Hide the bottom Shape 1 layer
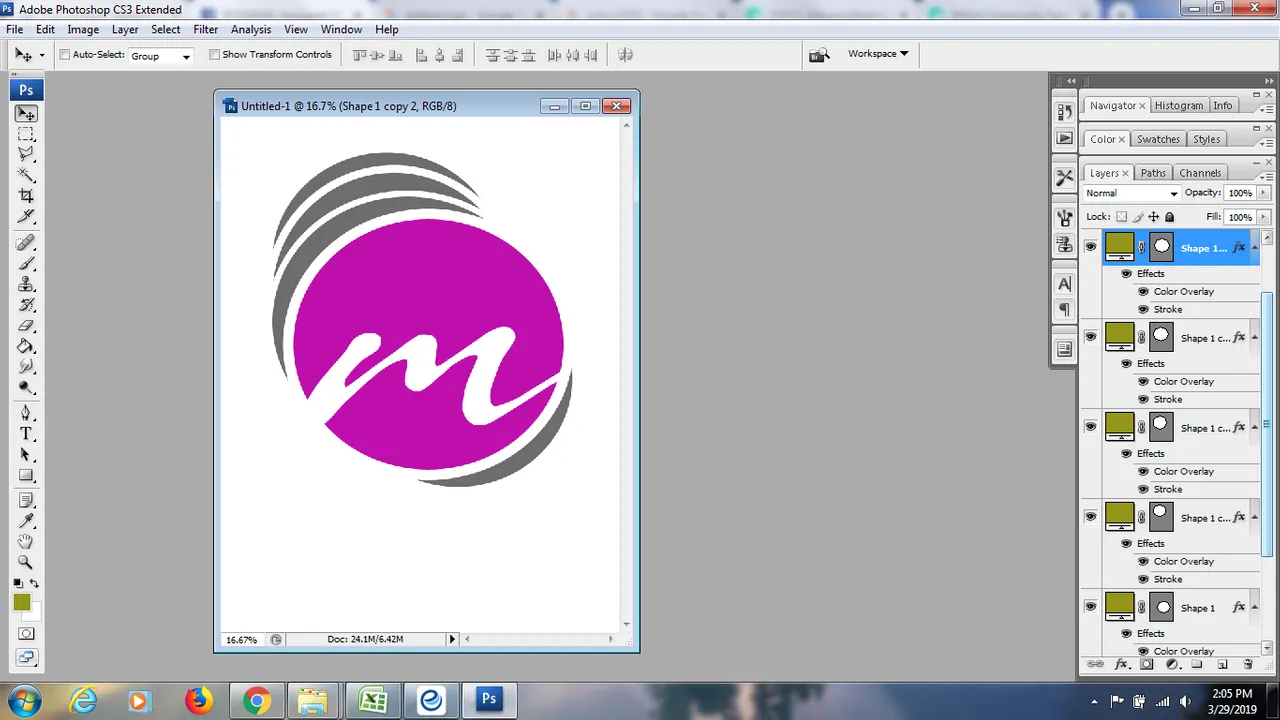This screenshot has width=1280, height=720. [1091, 607]
